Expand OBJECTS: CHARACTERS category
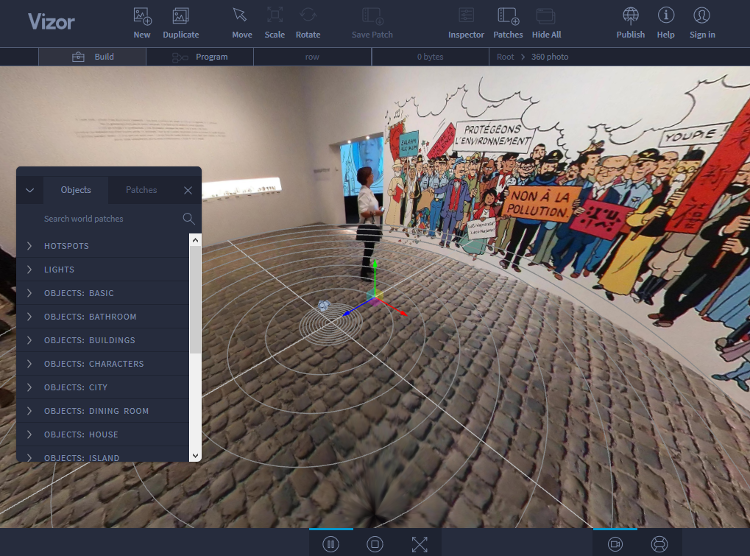This screenshot has height=556, width=750. pos(102,364)
